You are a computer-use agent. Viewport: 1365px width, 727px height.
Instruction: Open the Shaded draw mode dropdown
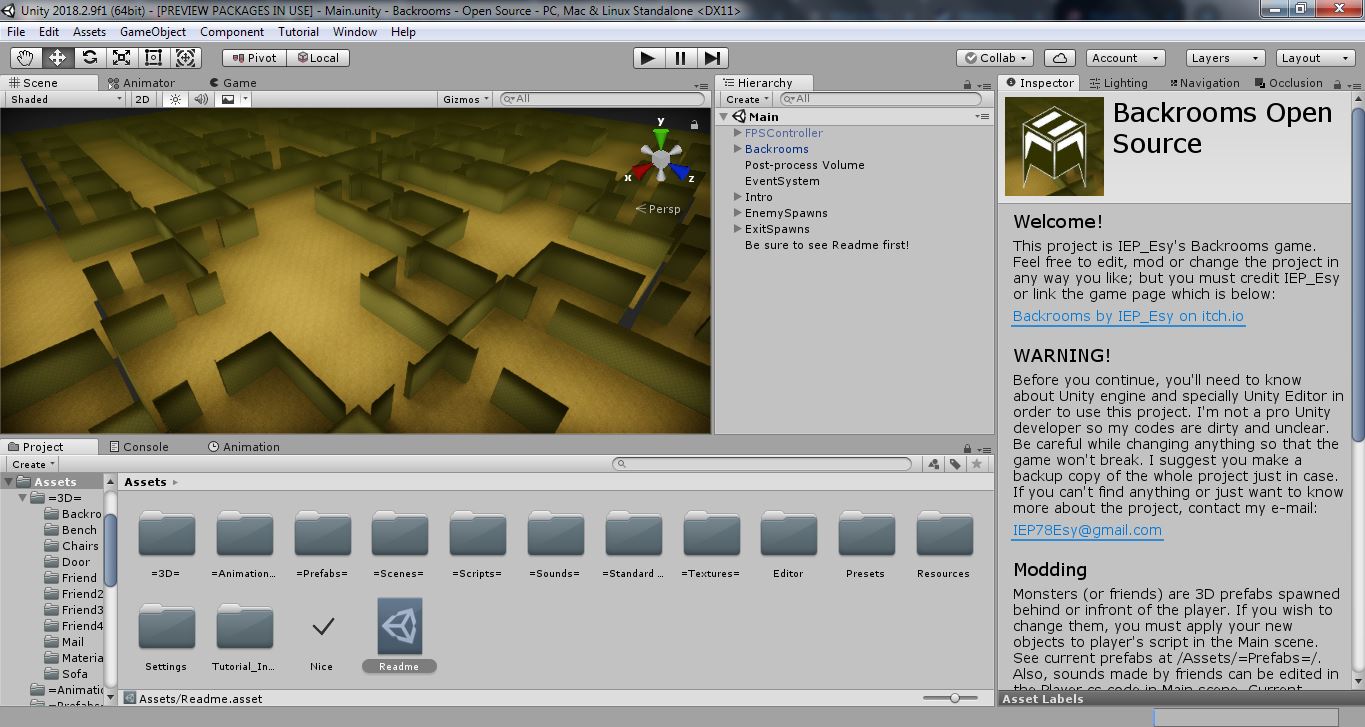coord(65,99)
